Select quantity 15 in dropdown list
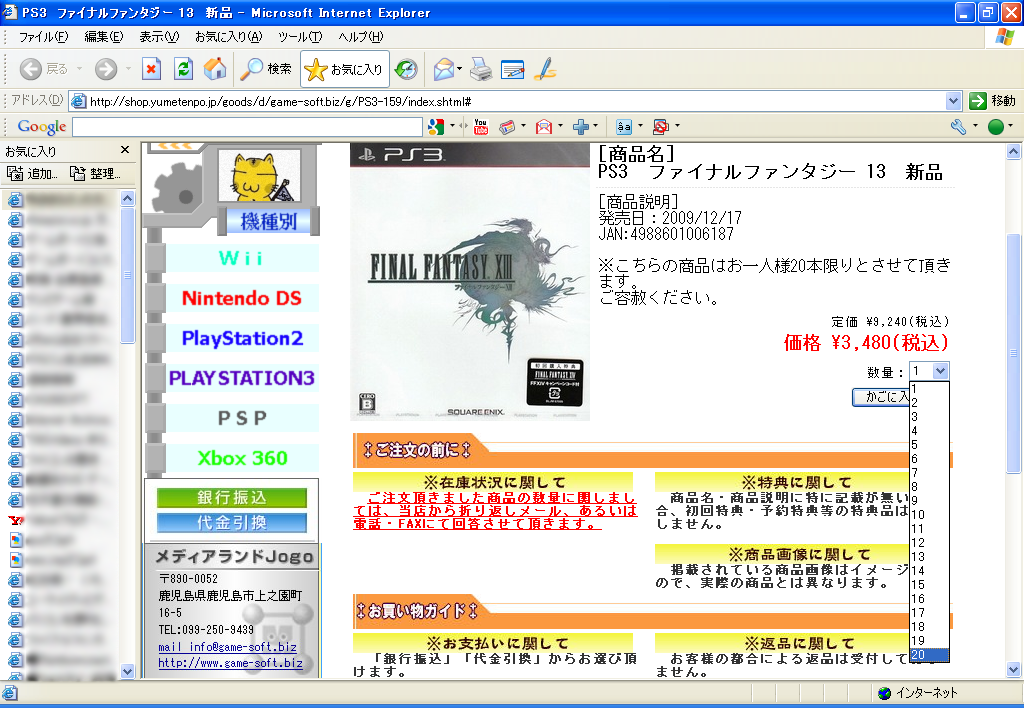Image resolution: width=1024 pixels, height=708 pixels. [929, 585]
